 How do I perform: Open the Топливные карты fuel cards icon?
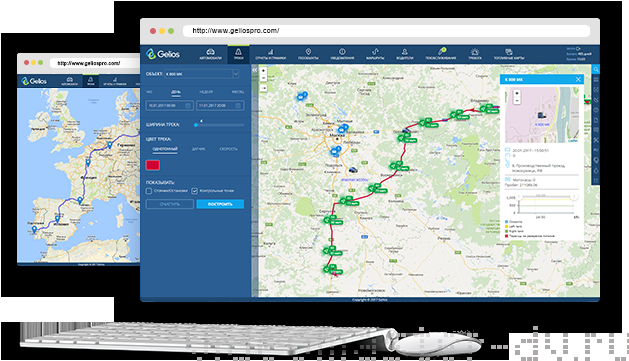tap(509, 52)
